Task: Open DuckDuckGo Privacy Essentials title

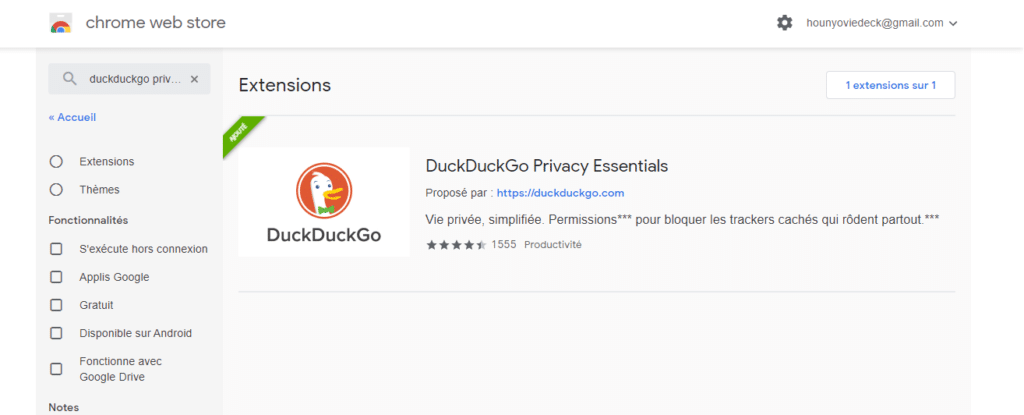Action: (547, 166)
